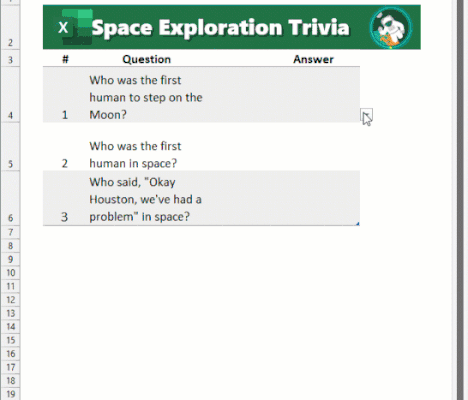Viewport: 468px width, 400px height.
Task: Click the table resize handle at the table corner
Action: [x=358, y=224]
